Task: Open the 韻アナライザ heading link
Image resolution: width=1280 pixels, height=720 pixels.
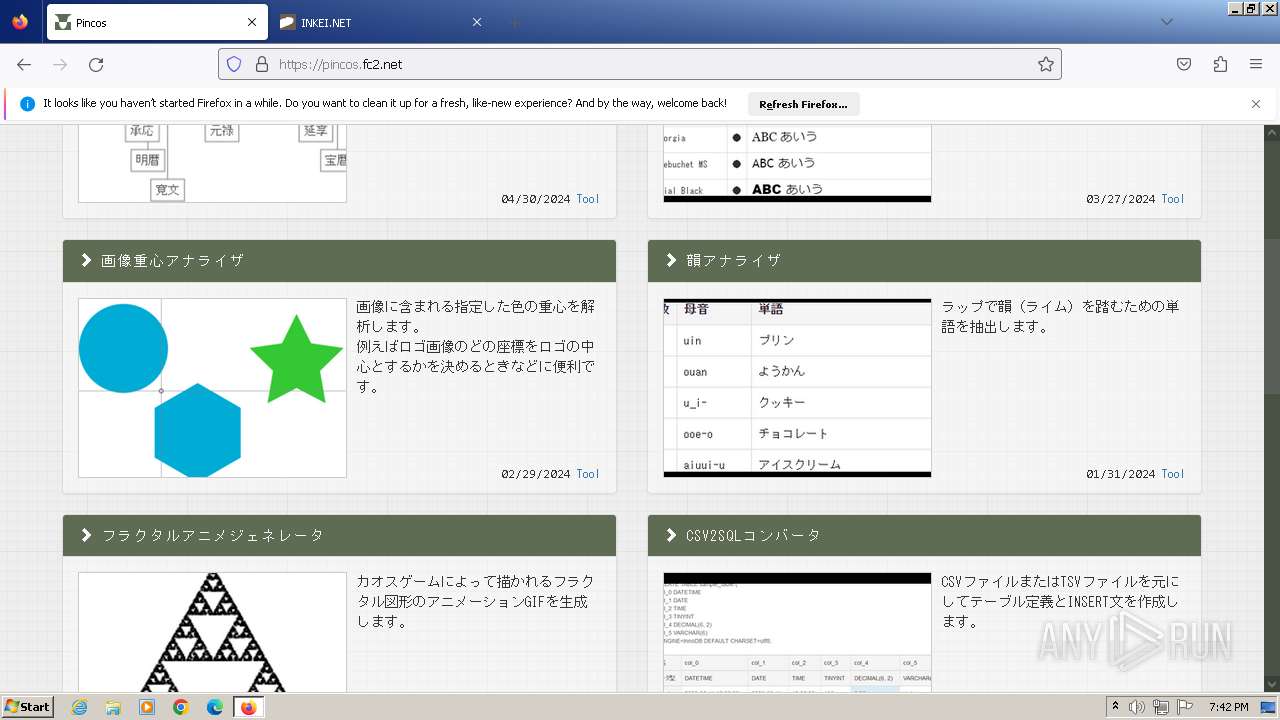Action: tap(733, 260)
